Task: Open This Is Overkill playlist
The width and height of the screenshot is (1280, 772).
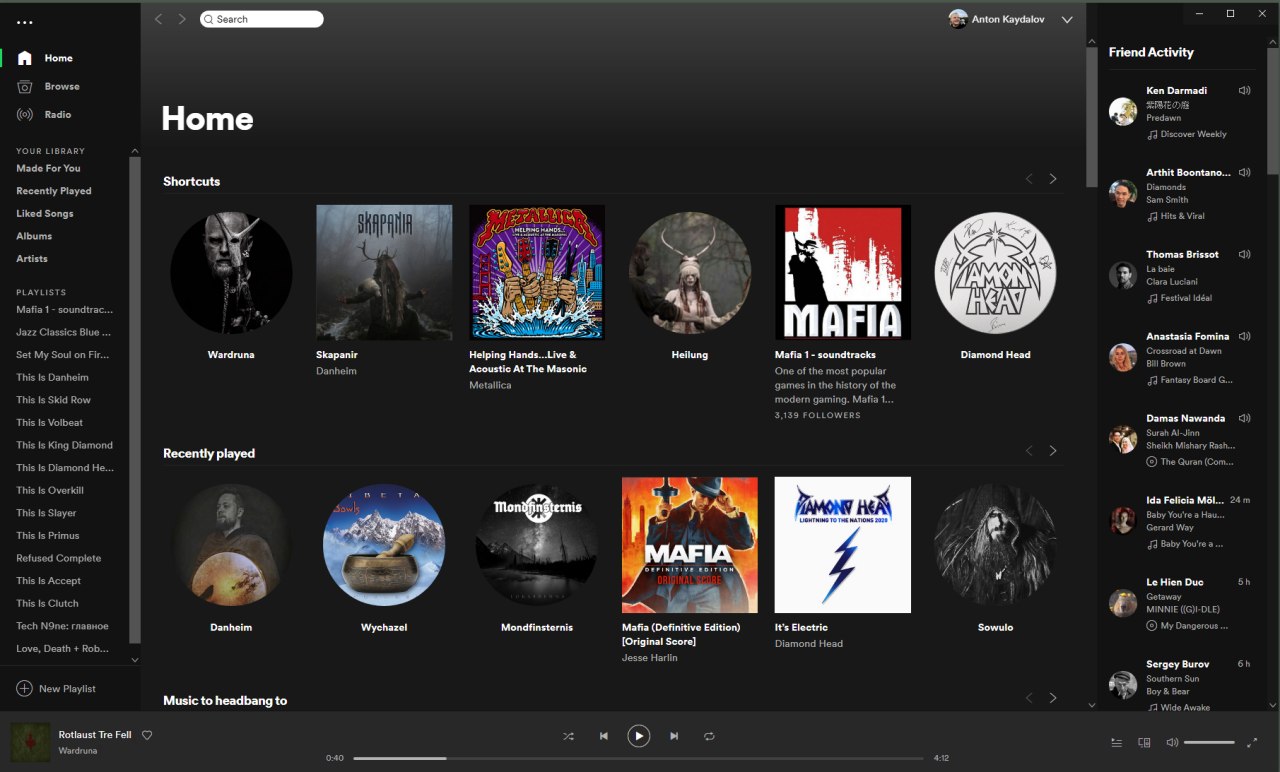Action: pos(50,490)
